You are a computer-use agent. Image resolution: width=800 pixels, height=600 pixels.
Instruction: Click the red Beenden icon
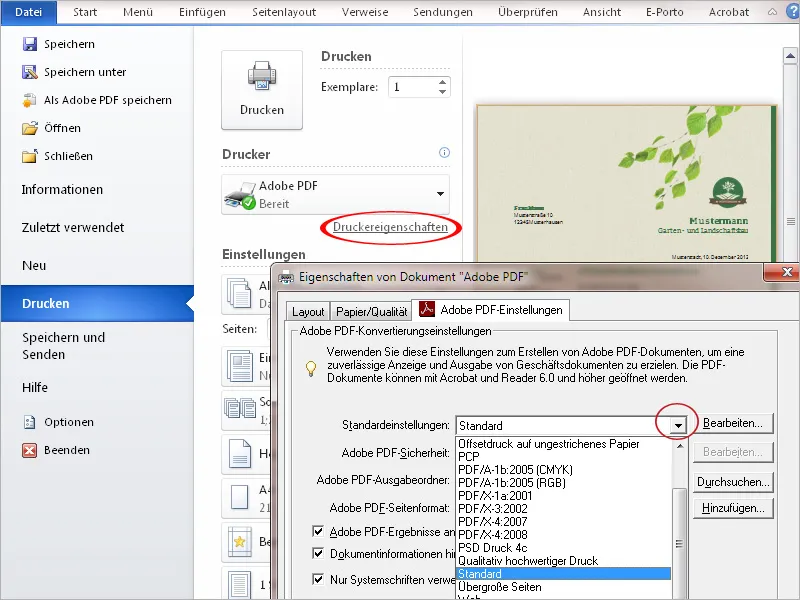(x=30, y=450)
